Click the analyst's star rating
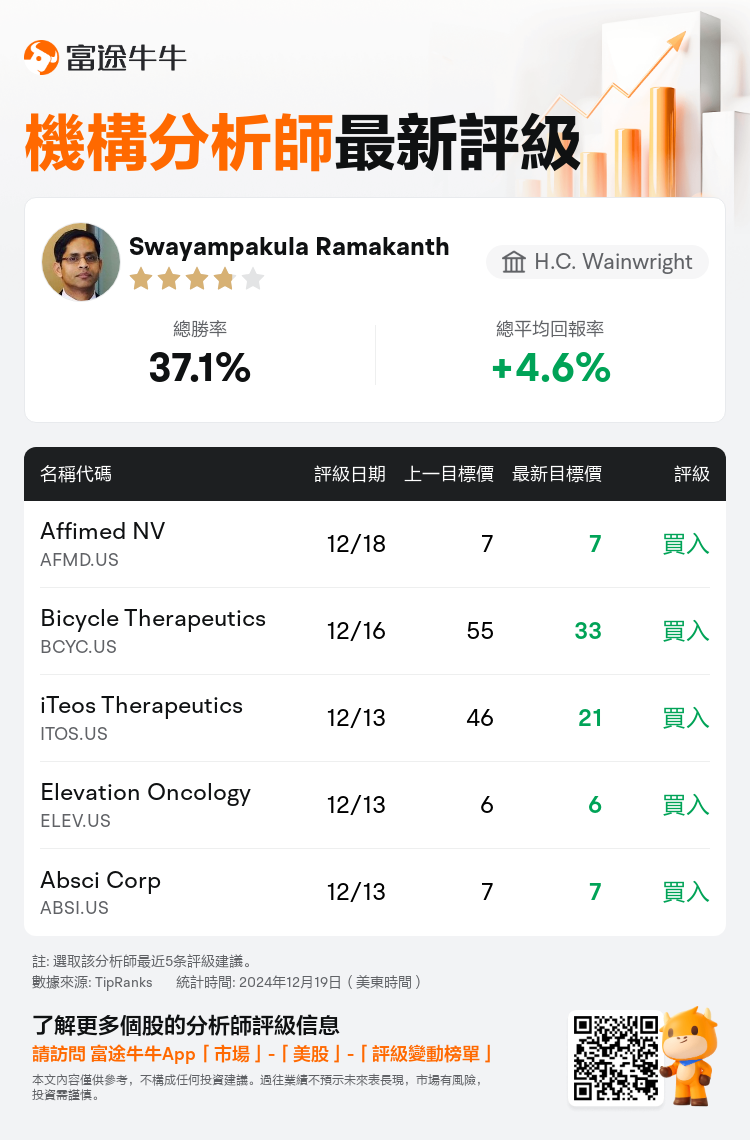The width and height of the screenshot is (750, 1140). 197,278
